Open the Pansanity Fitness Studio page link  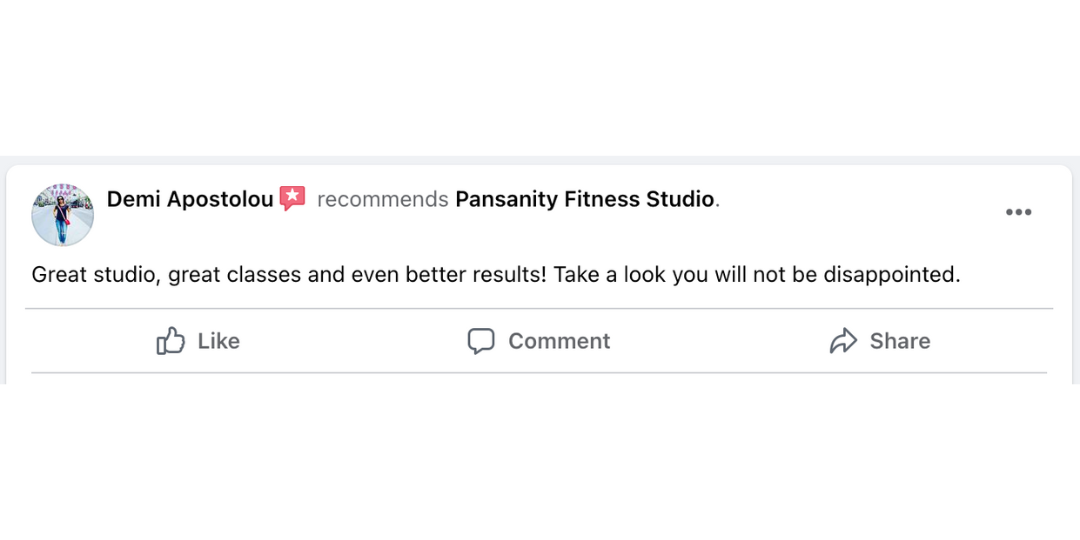[x=584, y=199]
